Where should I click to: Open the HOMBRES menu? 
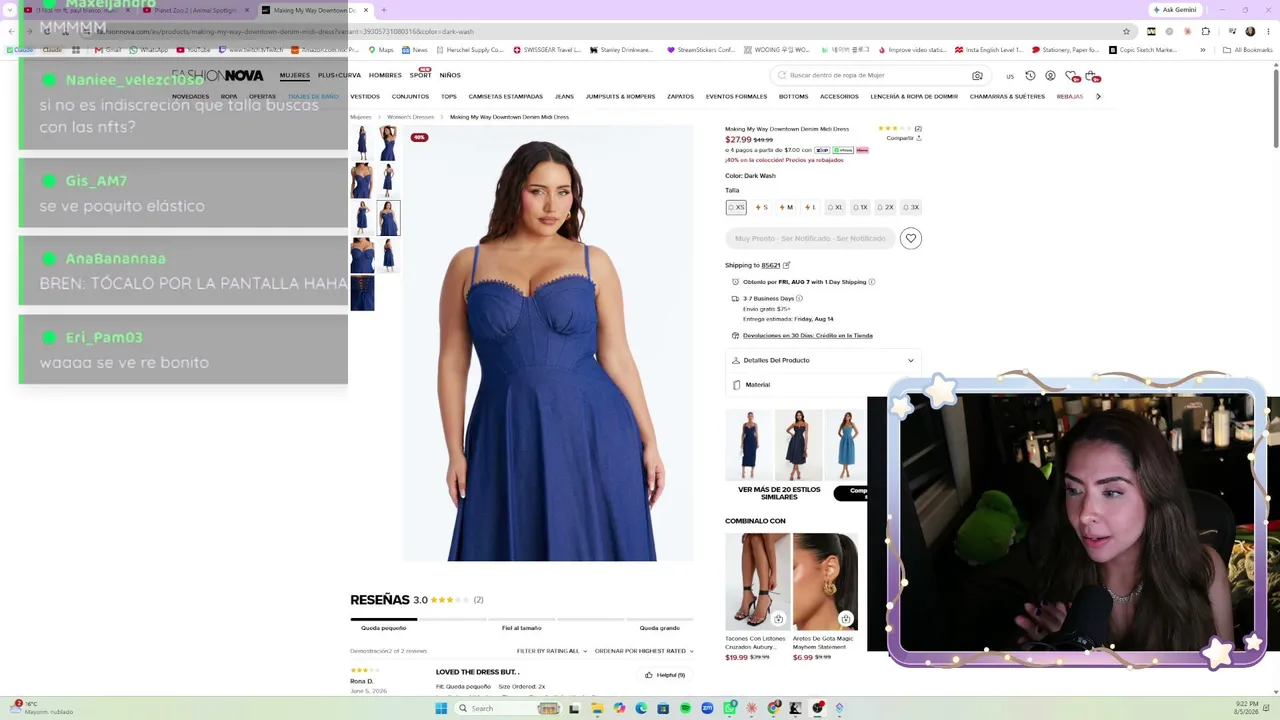(385, 75)
